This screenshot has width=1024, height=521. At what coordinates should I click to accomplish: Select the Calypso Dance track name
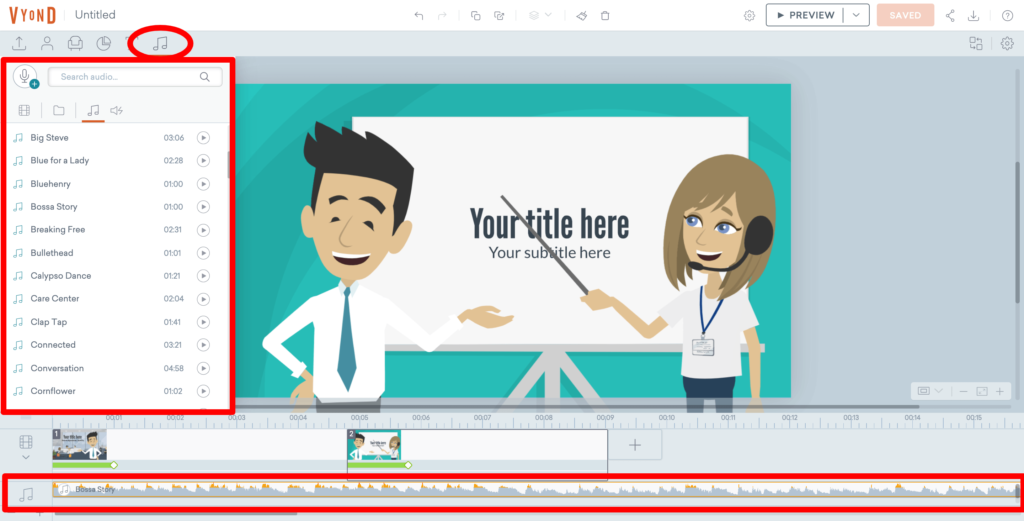coord(61,276)
